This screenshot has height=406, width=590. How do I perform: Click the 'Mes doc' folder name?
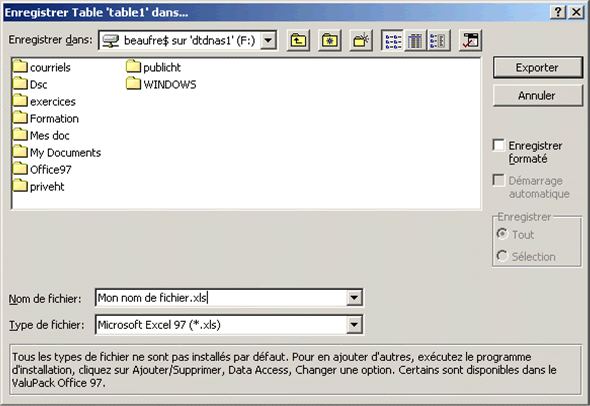point(50,135)
